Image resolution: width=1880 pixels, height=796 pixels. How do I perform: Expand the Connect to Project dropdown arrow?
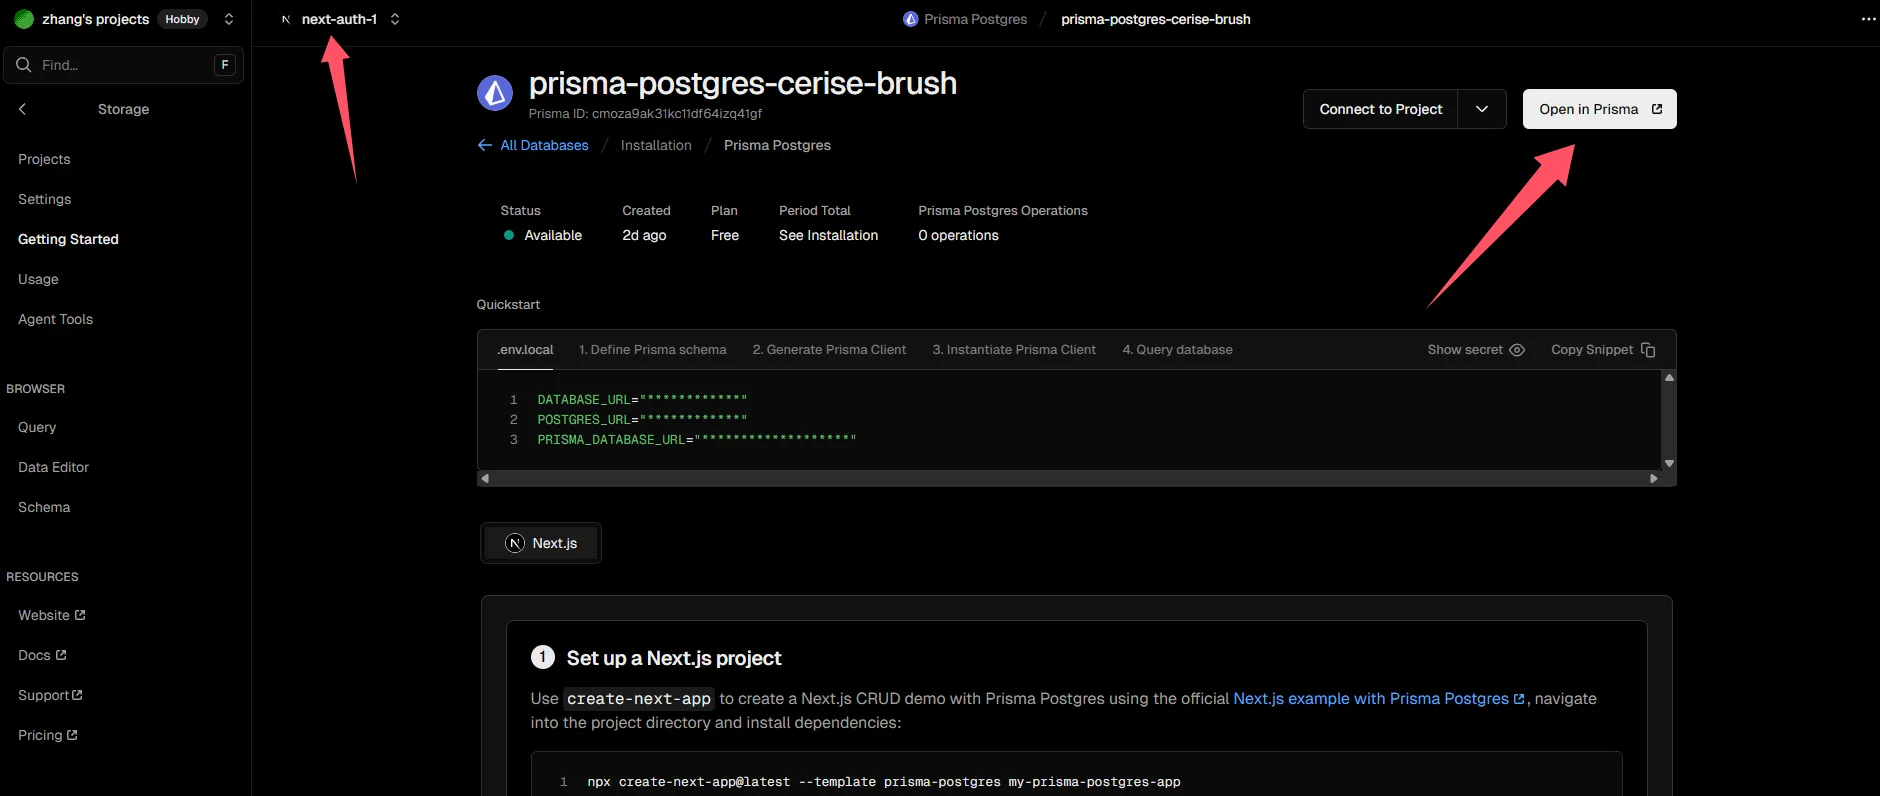pos(1482,109)
